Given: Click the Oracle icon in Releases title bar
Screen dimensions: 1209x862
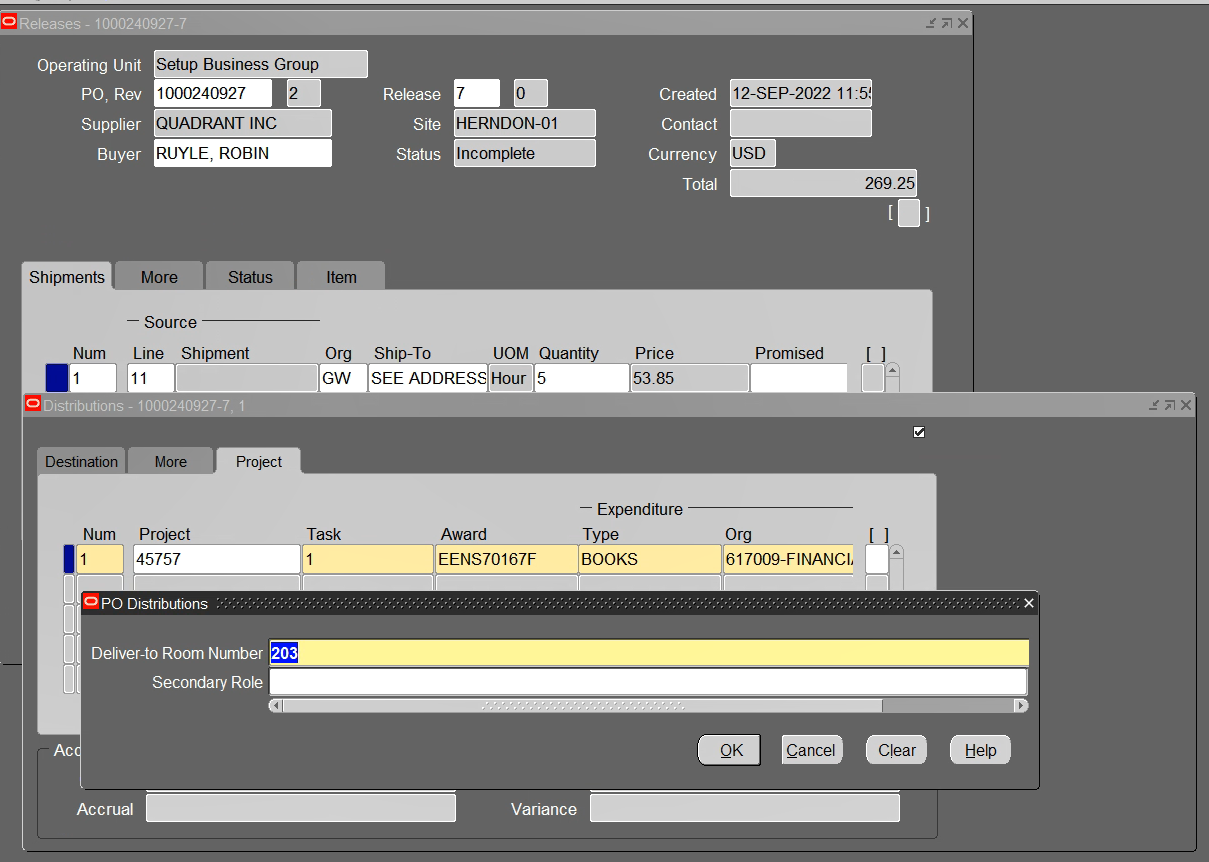Looking at the screenshot, I should coord(9,22).
